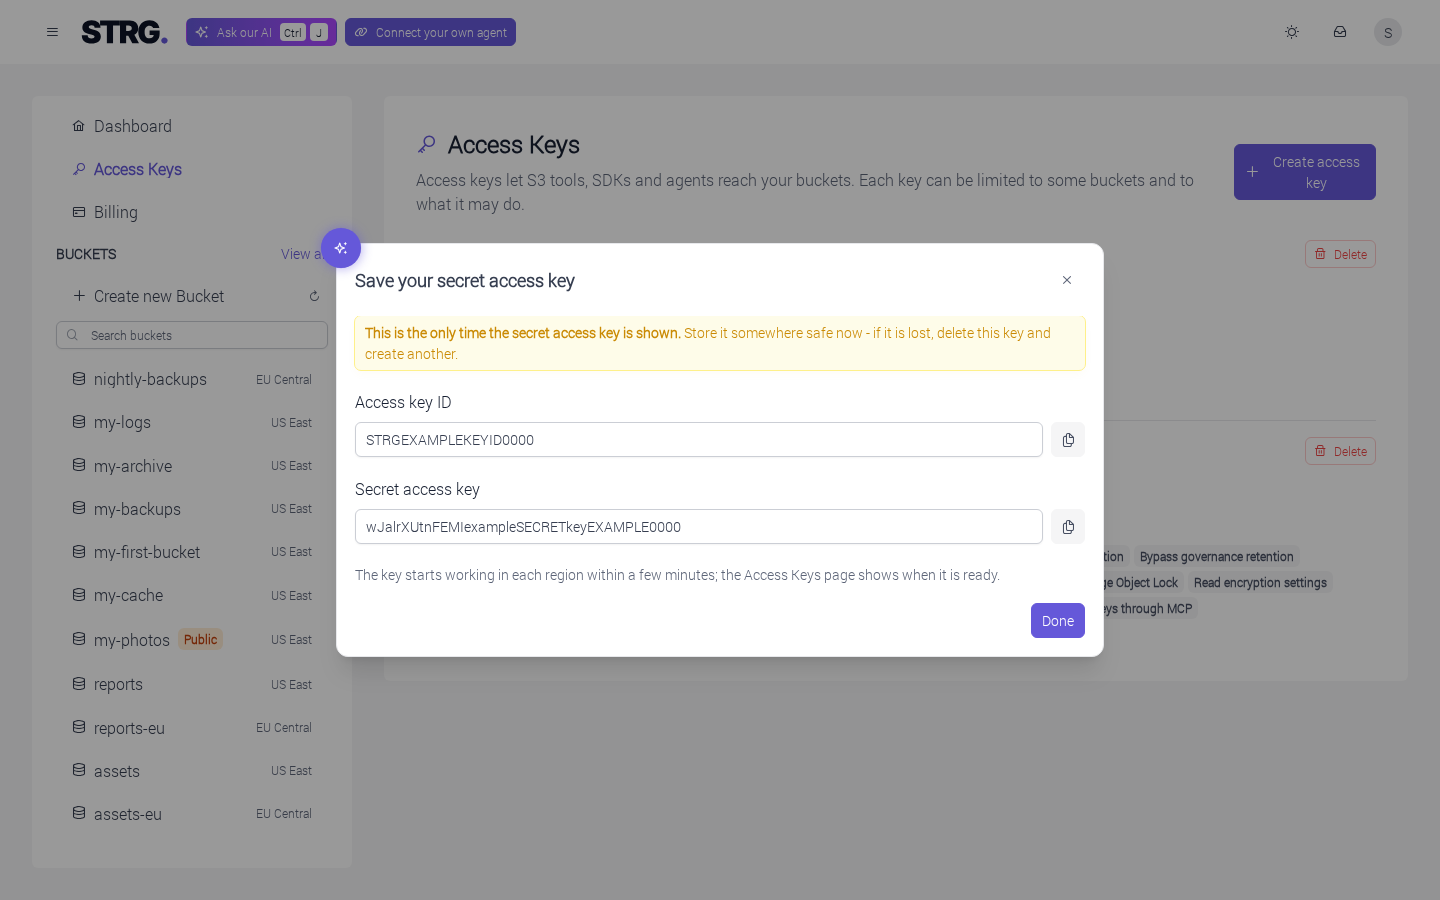
Task: Click Connect your own agent button
Action: [430, 32]
